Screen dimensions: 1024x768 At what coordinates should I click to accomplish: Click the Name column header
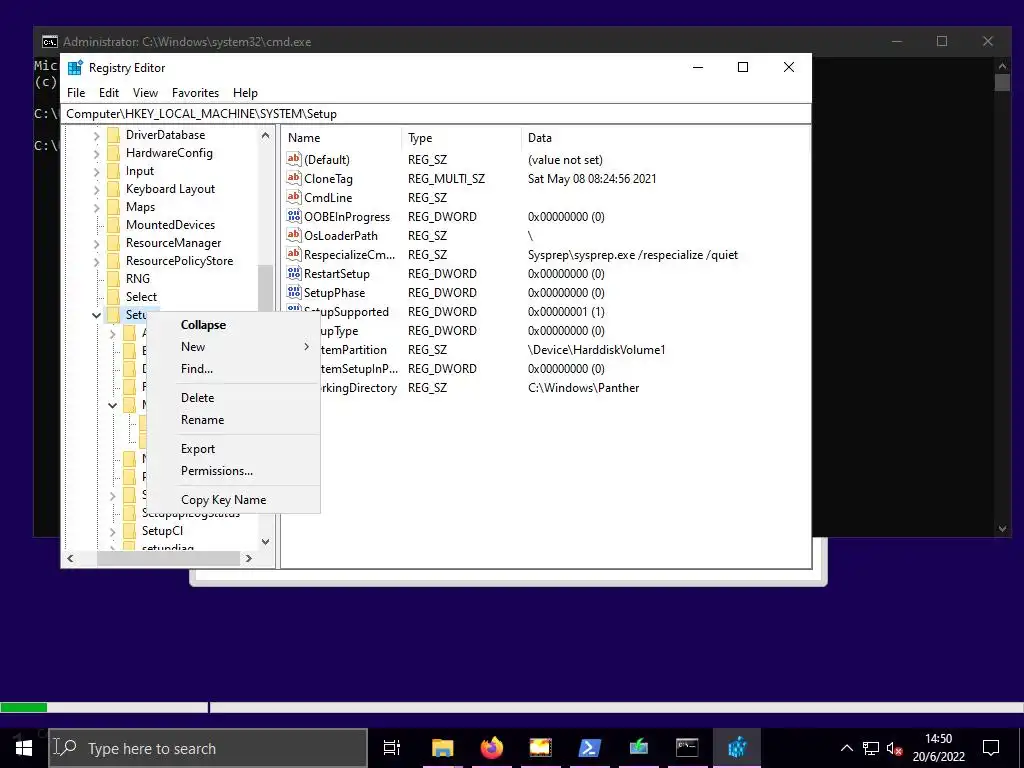click(342, 138)
